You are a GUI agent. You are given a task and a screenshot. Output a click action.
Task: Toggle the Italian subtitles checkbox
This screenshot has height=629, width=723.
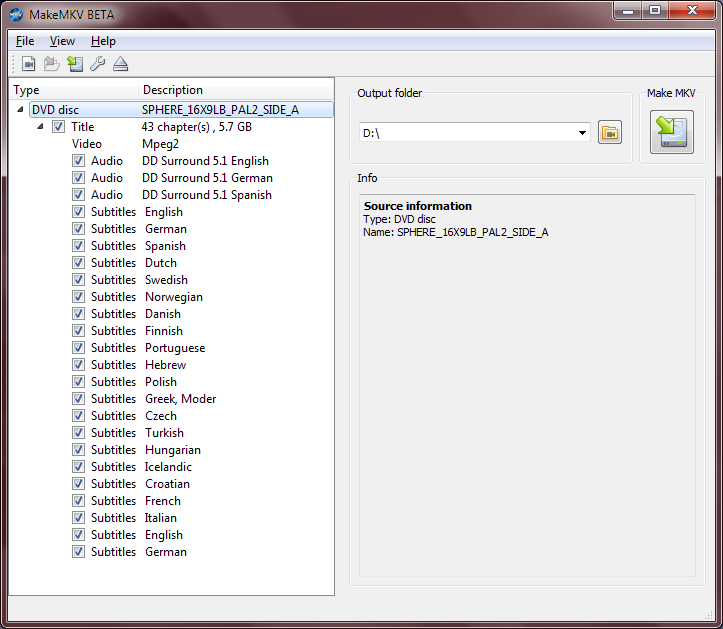point(78,517)
